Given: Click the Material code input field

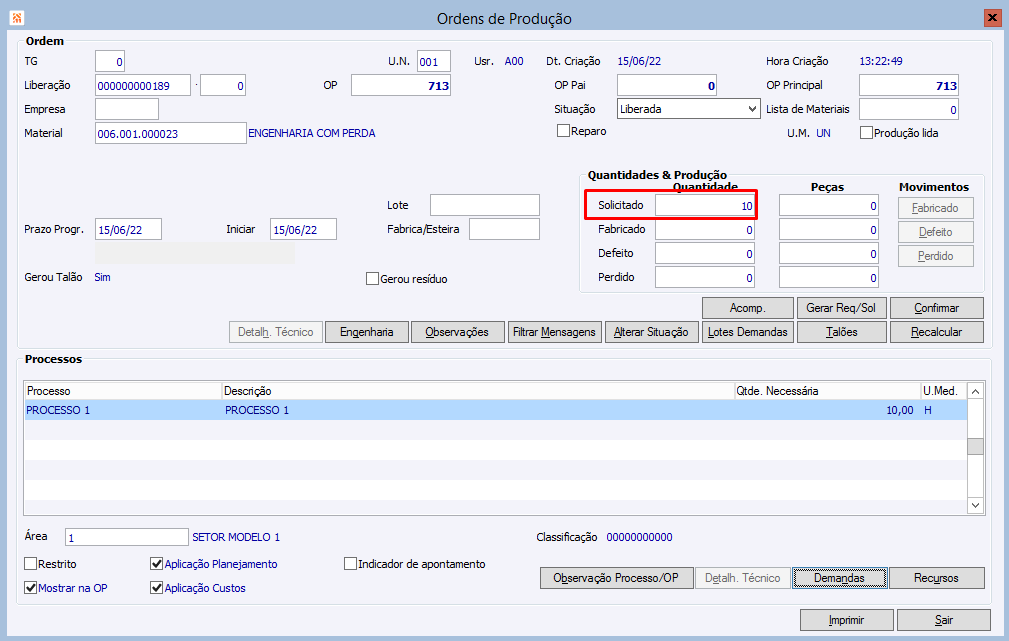Looking at the screenshot, I should pyautogui.click(x=171, y=133).
